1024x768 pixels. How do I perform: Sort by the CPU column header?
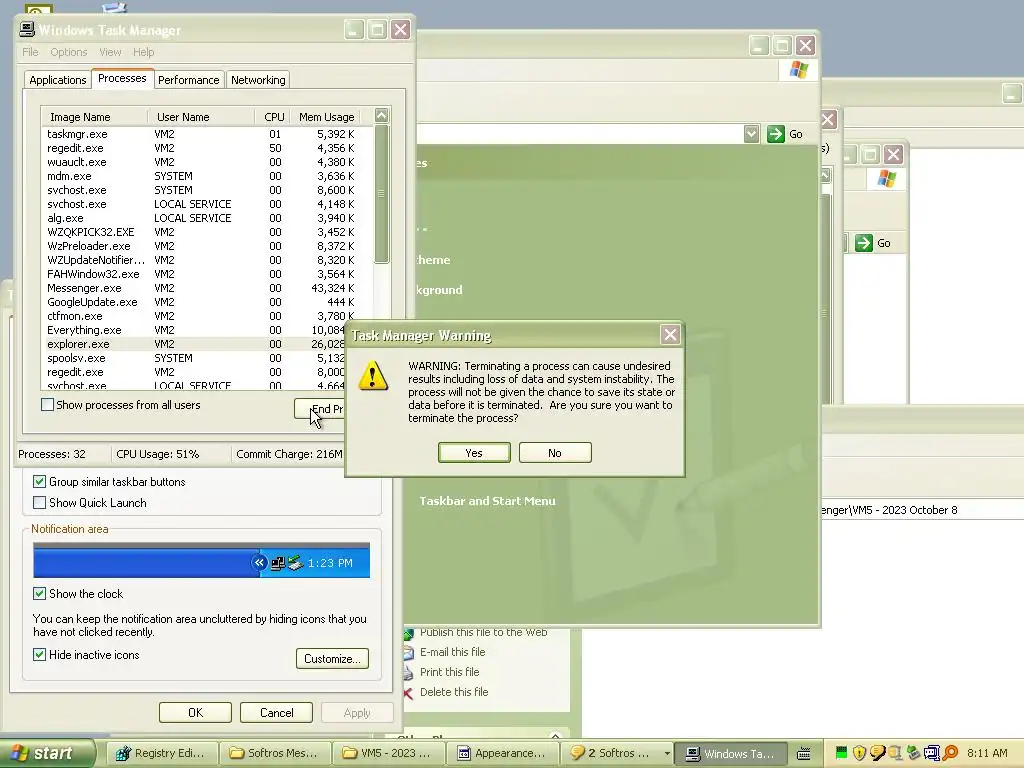click(273, 117)
